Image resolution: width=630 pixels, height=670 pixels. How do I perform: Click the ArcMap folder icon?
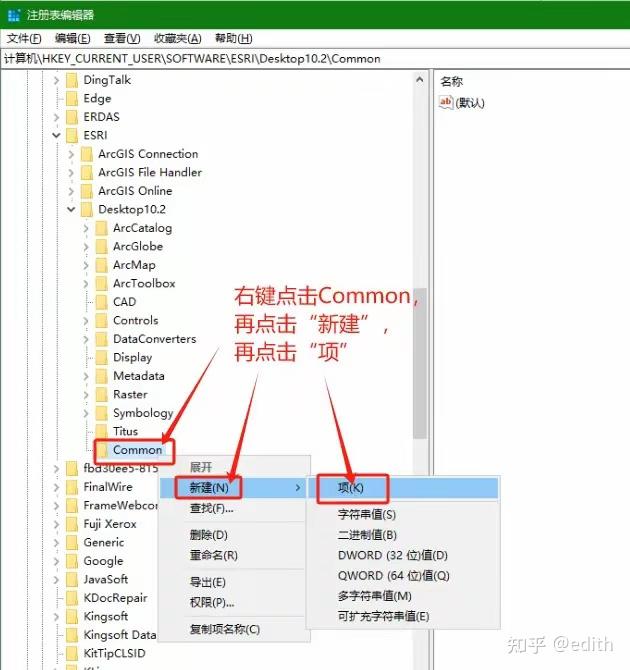point(102,265)
